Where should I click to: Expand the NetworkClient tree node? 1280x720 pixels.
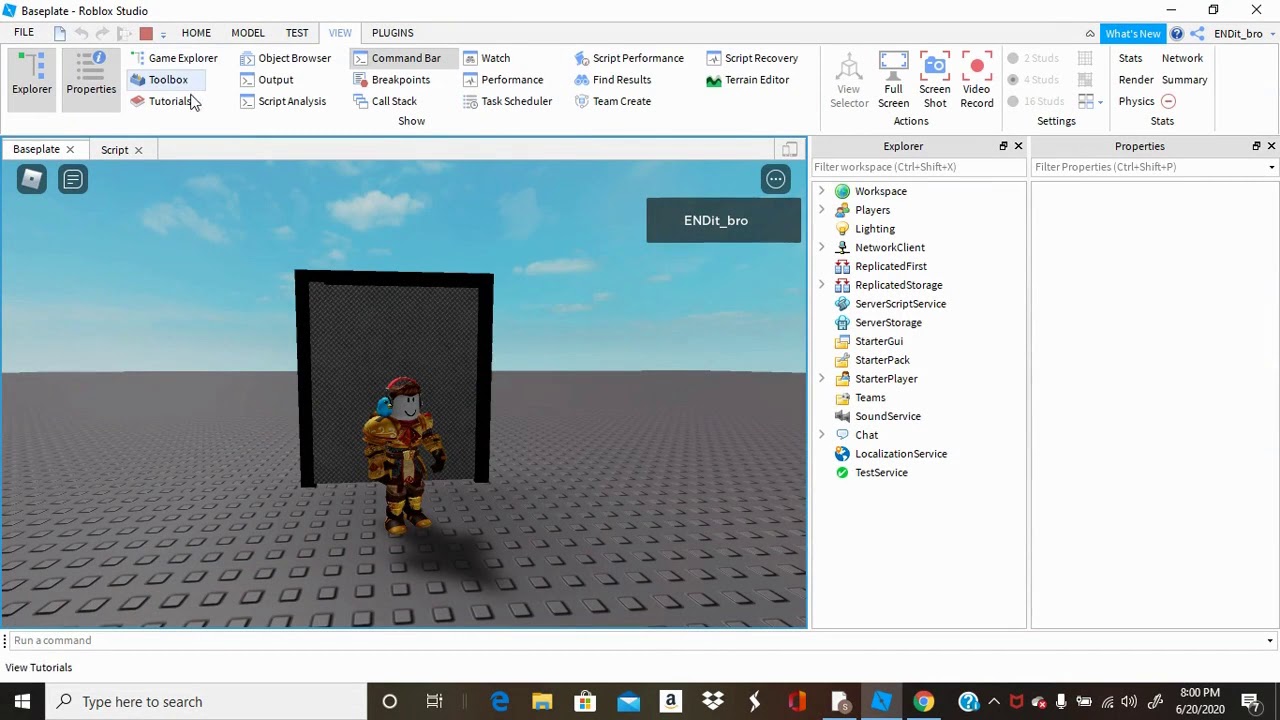(822, 247)
